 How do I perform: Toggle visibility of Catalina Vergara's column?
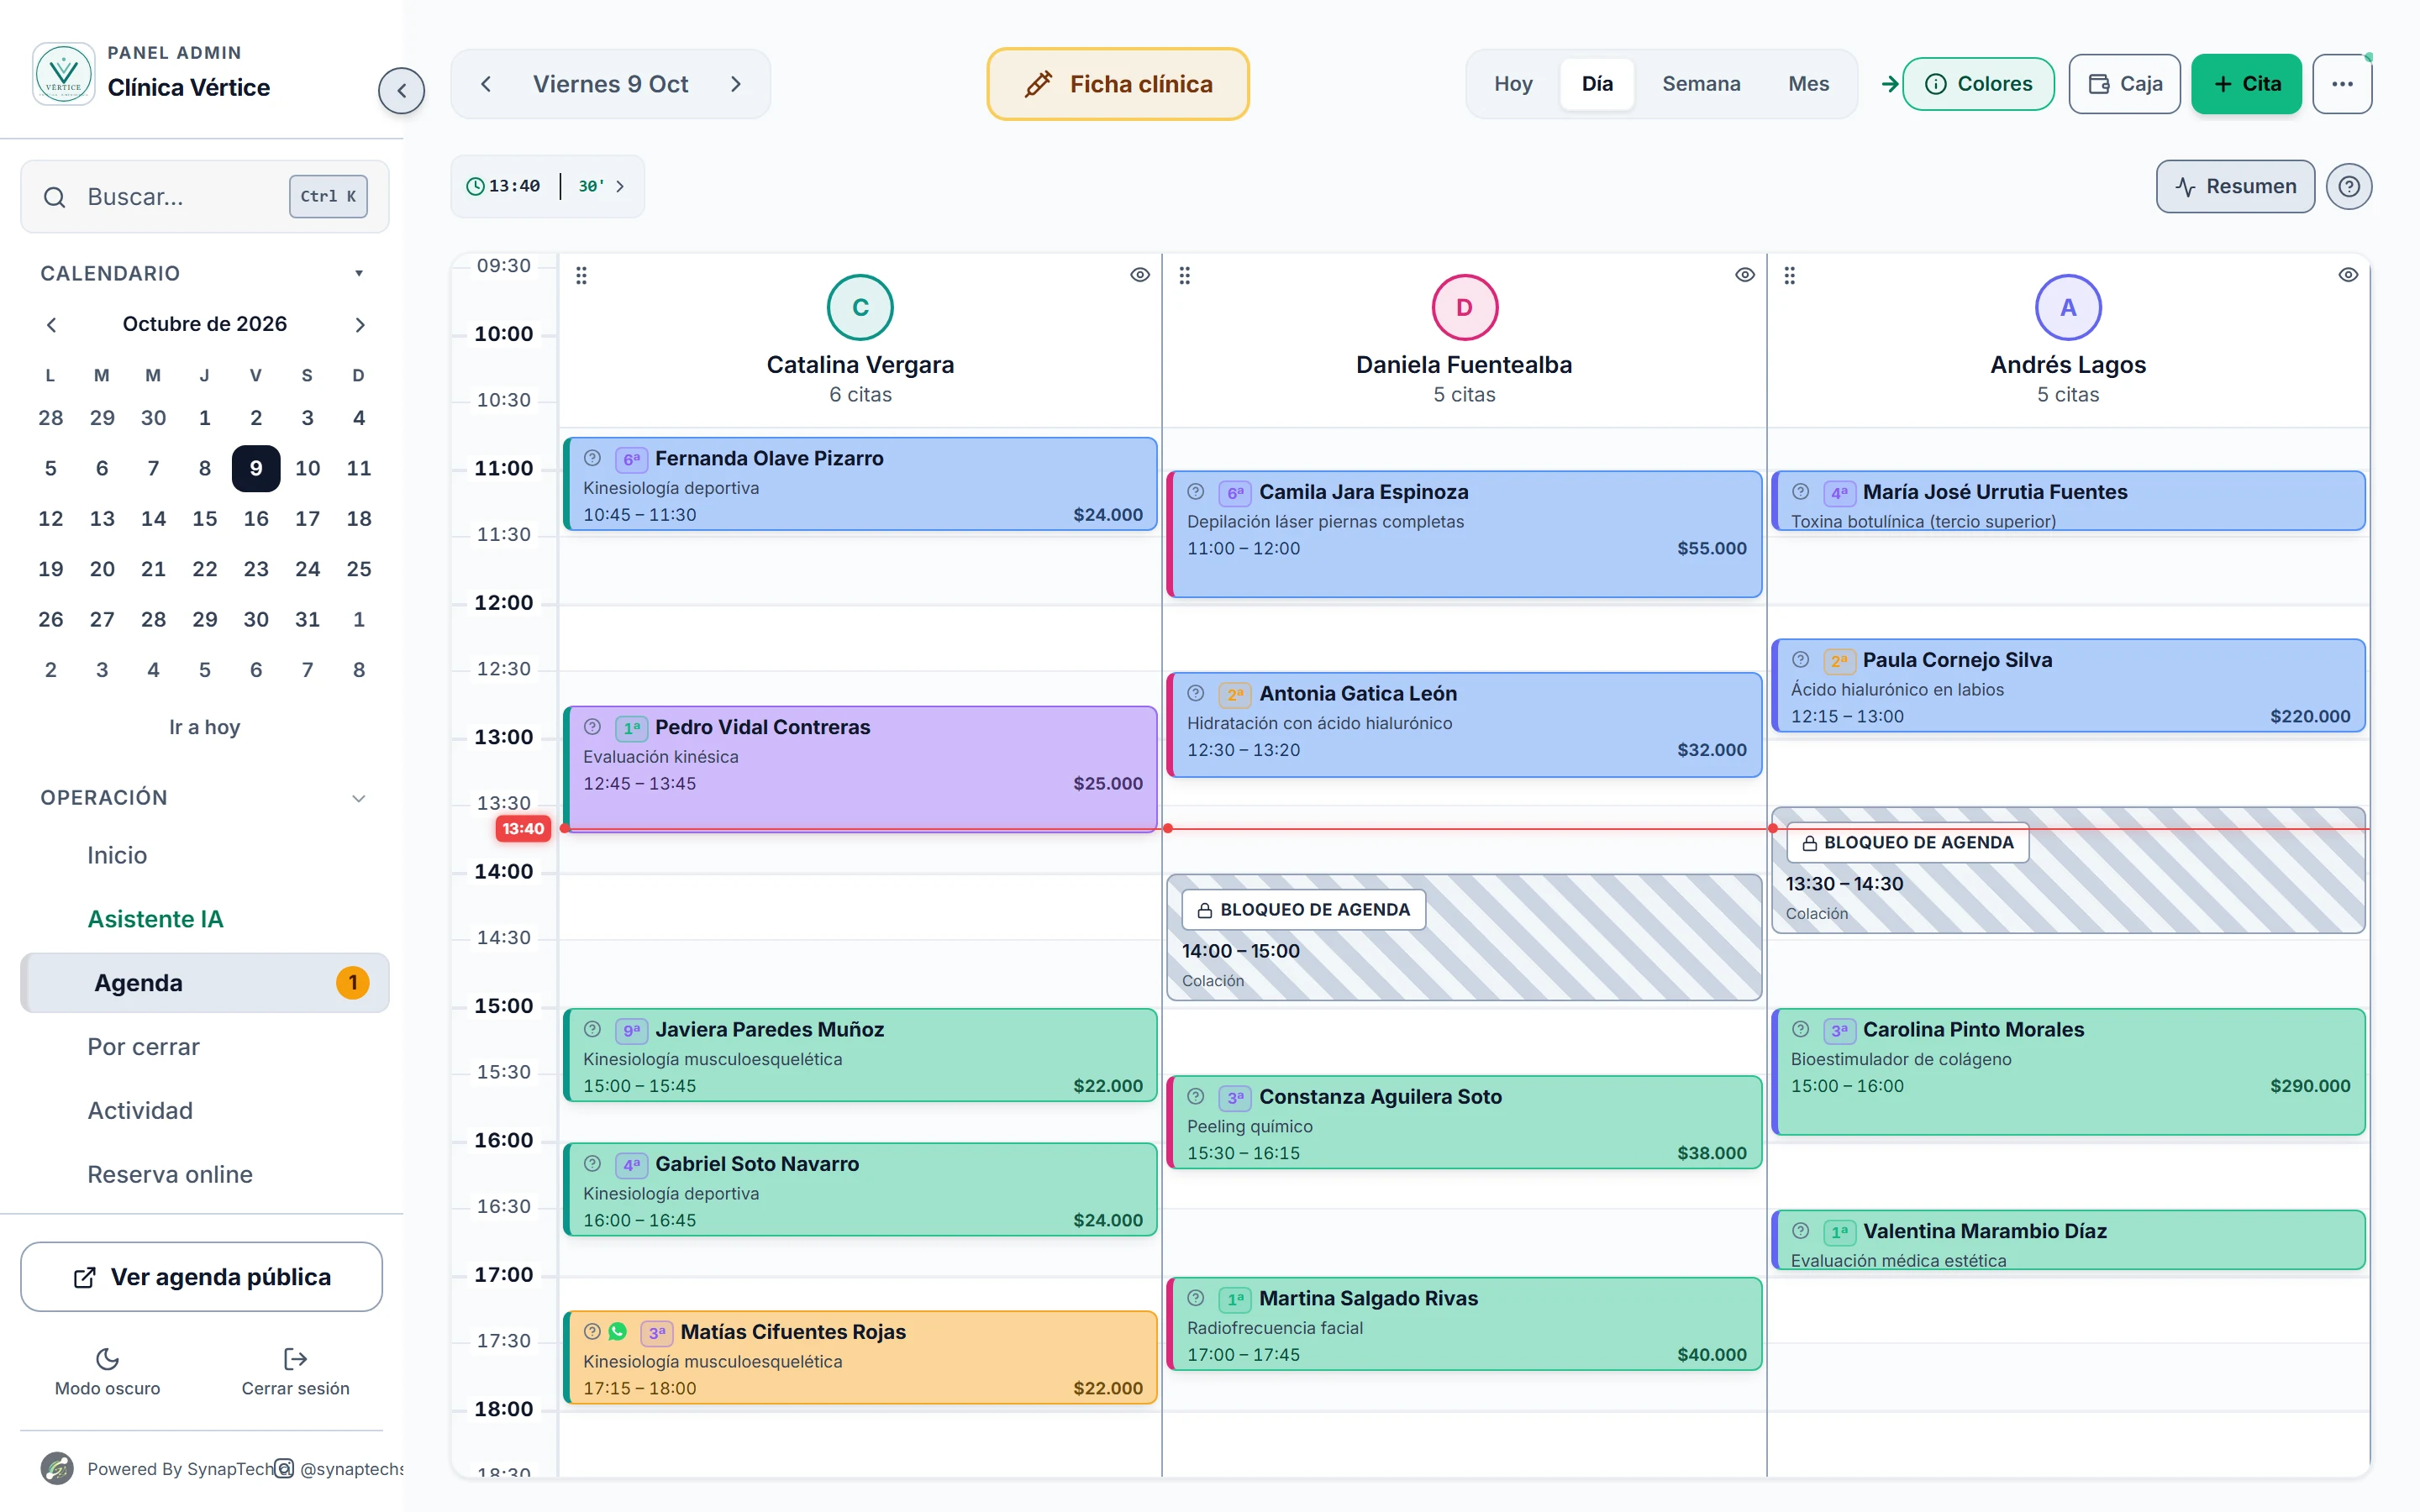(1140, 275)
